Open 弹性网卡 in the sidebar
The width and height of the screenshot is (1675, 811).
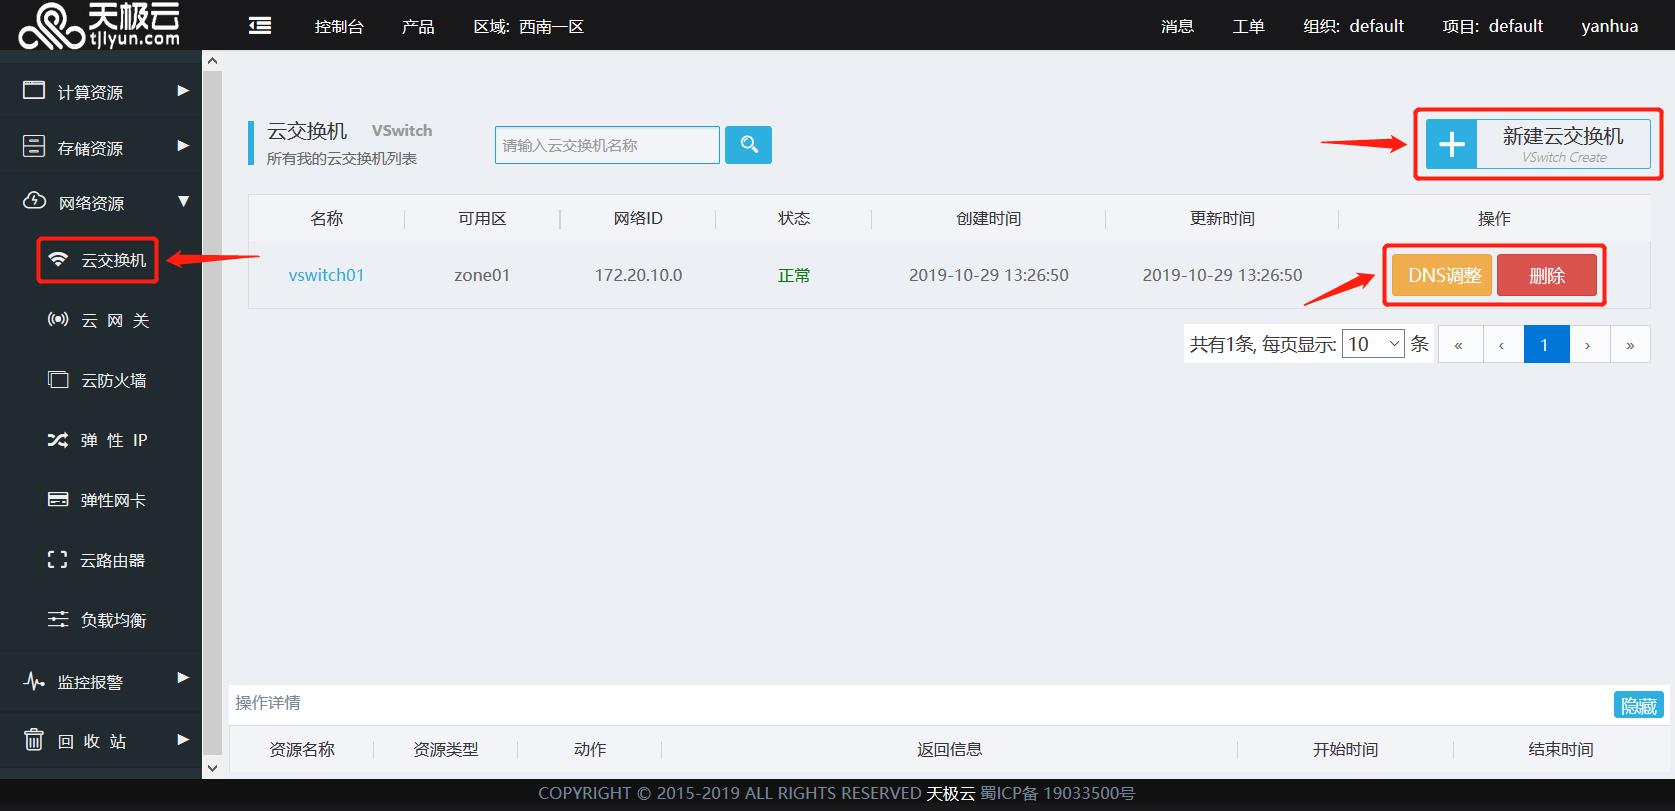(100, 500)
